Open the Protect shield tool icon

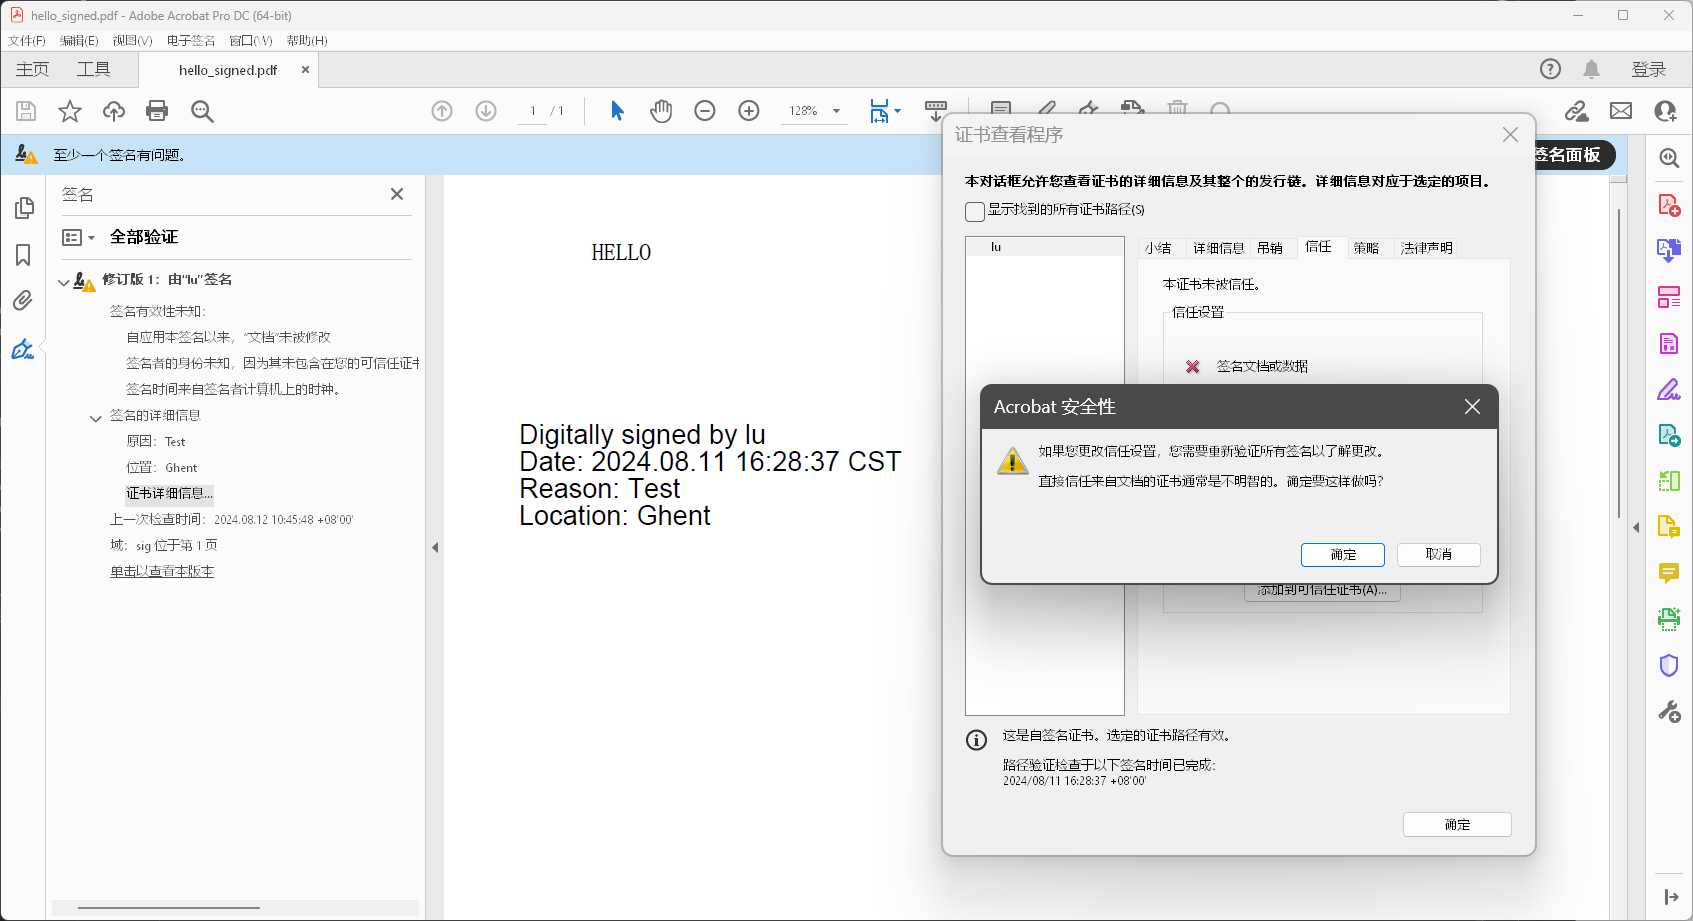pos(1669,665)
